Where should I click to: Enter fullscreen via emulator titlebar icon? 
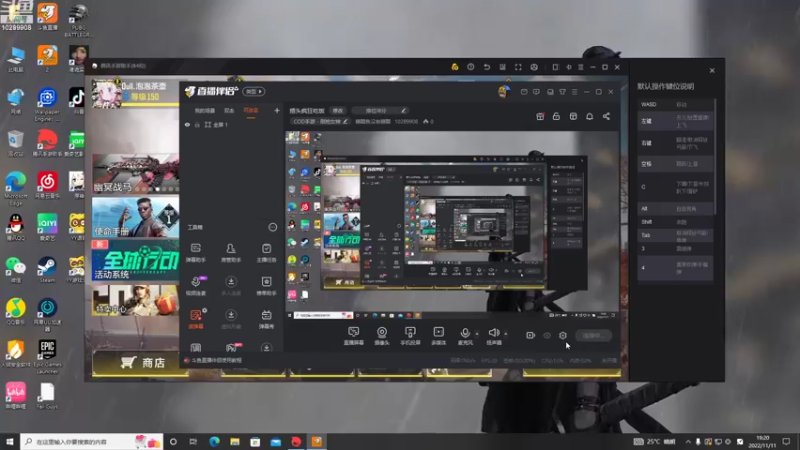[518, 67]
